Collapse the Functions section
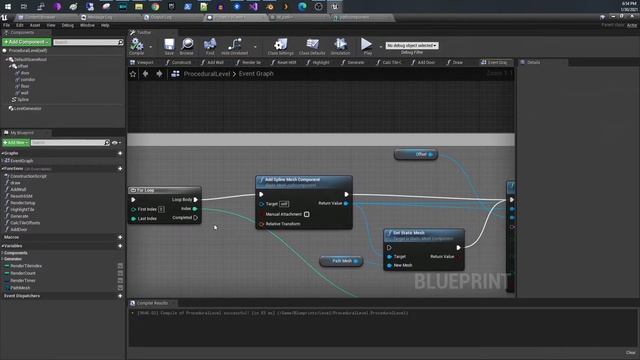Image resolution: width=640 pixels, height=360 pixels. (2, 169)
